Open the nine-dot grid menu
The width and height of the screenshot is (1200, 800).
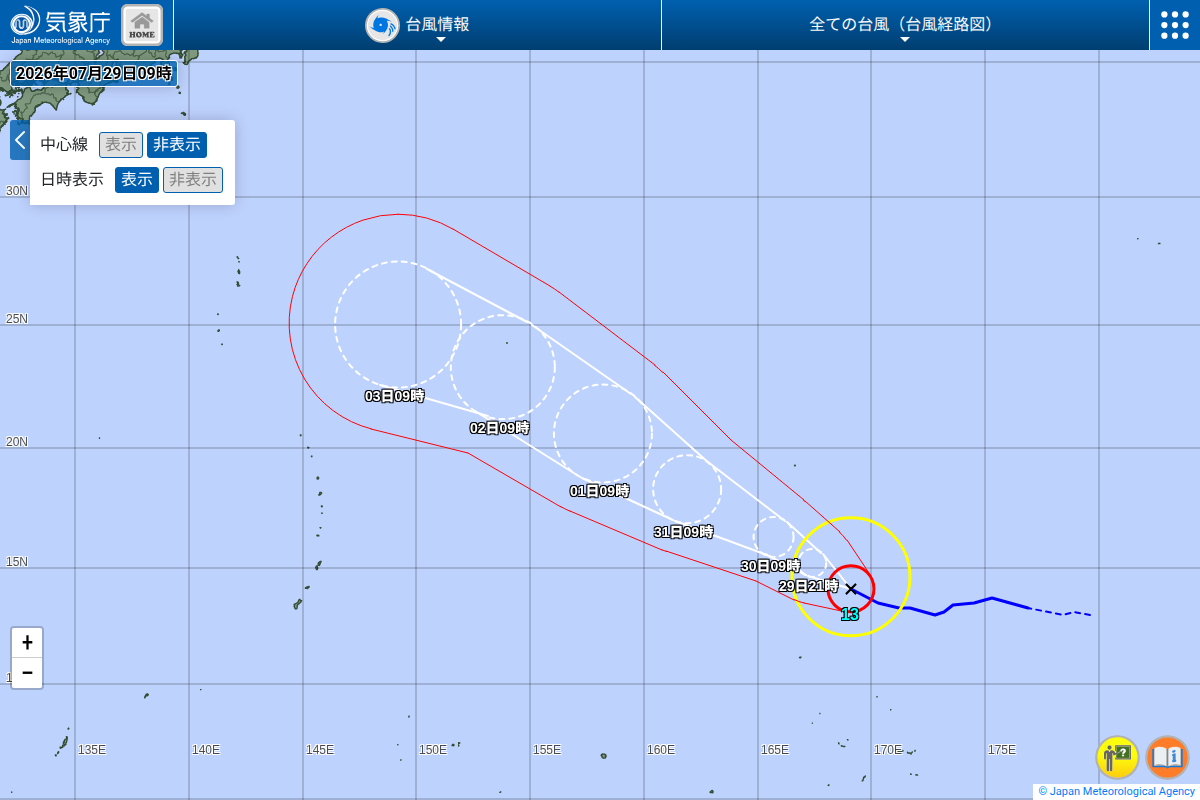1175,25
